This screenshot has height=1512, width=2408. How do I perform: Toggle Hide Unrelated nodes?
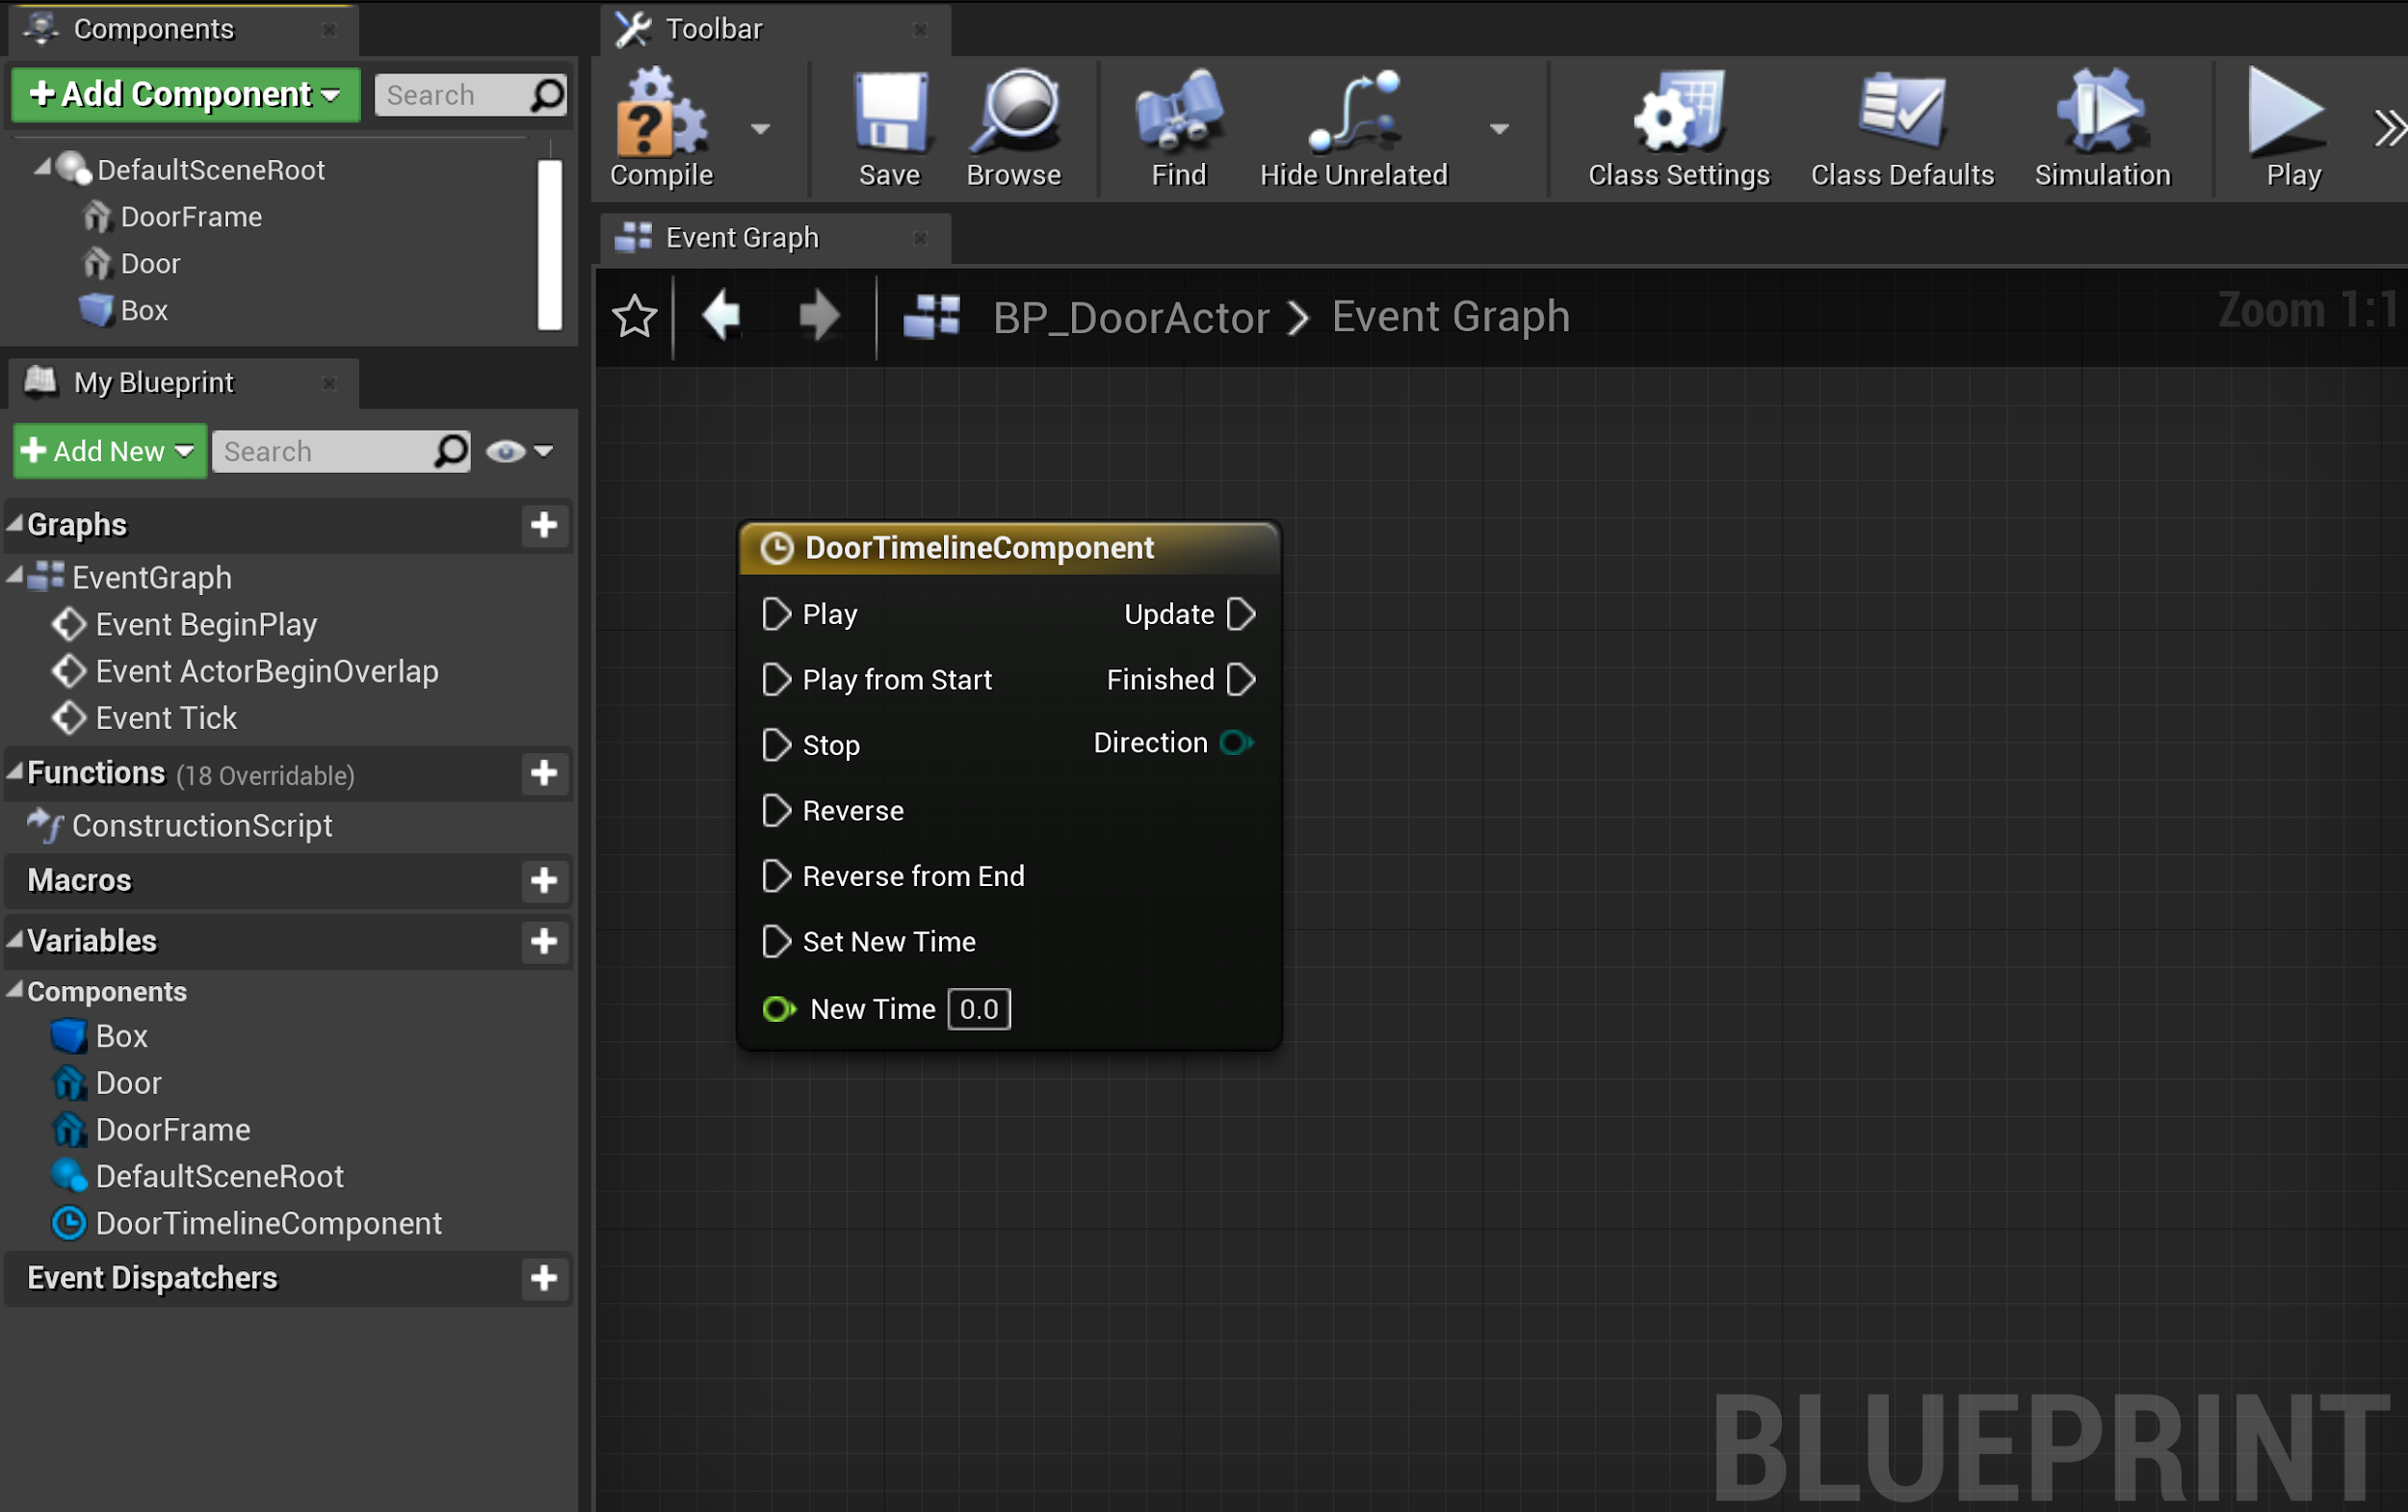point(1353,114)
